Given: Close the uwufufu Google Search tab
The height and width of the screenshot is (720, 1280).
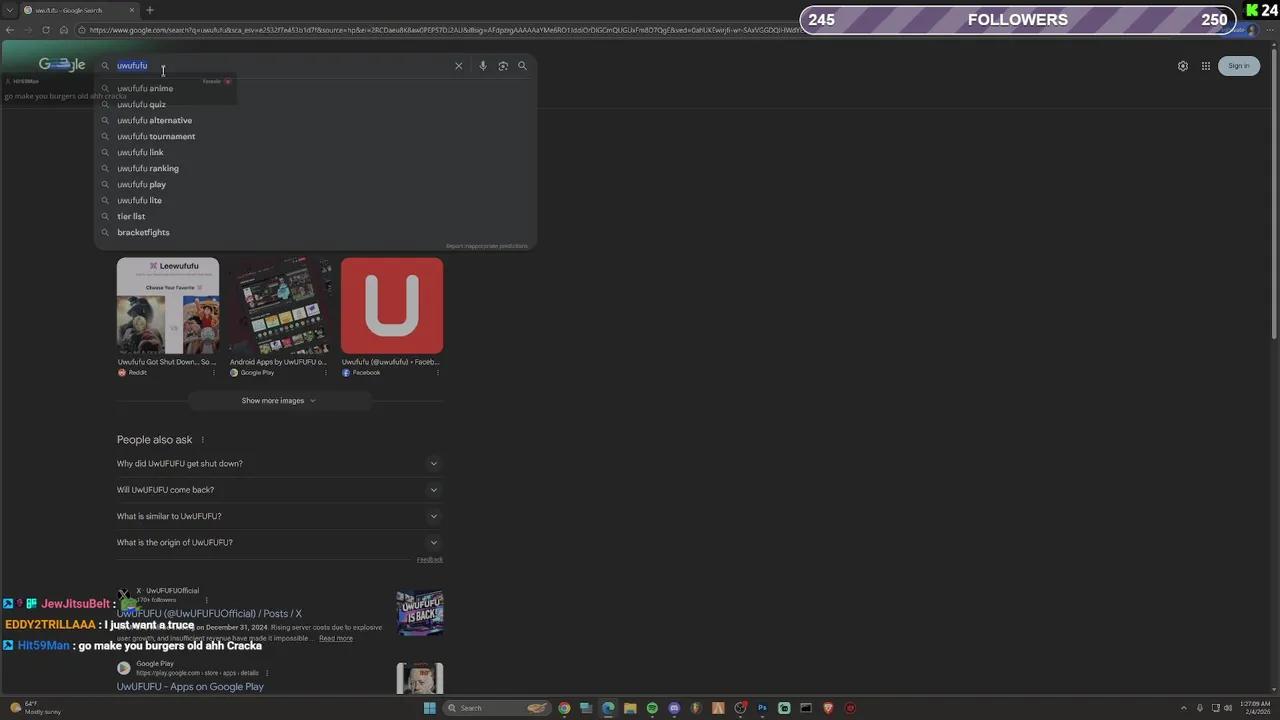Looking at the screenshot, I should click(132, 10).
